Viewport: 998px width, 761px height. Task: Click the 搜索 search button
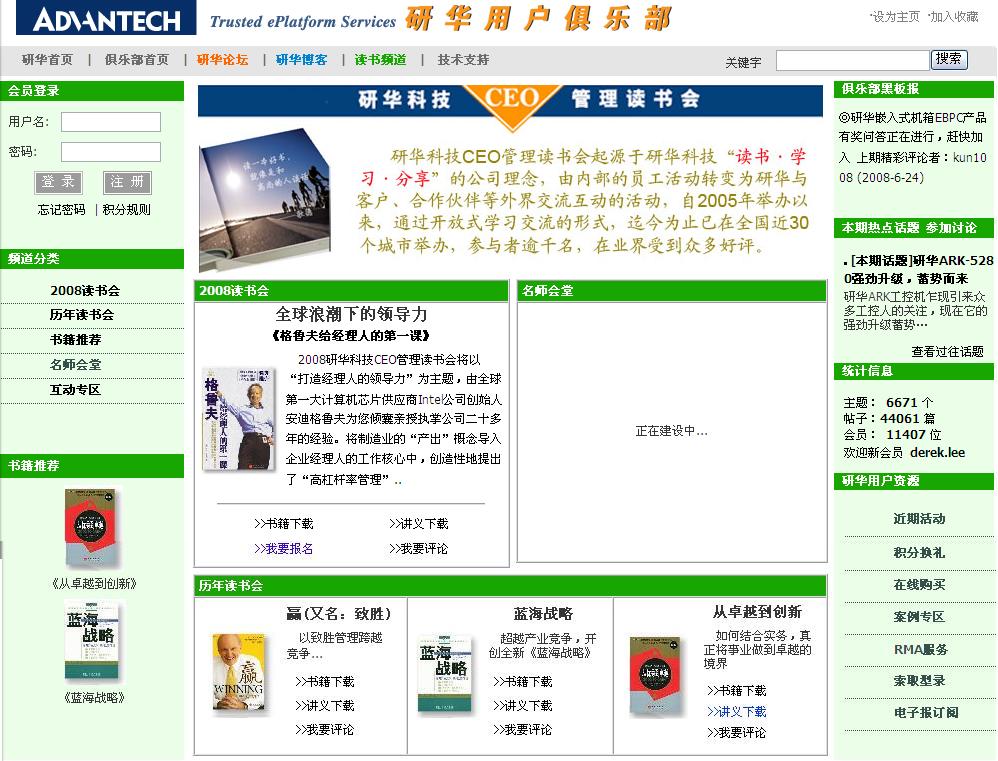[949, 60]
